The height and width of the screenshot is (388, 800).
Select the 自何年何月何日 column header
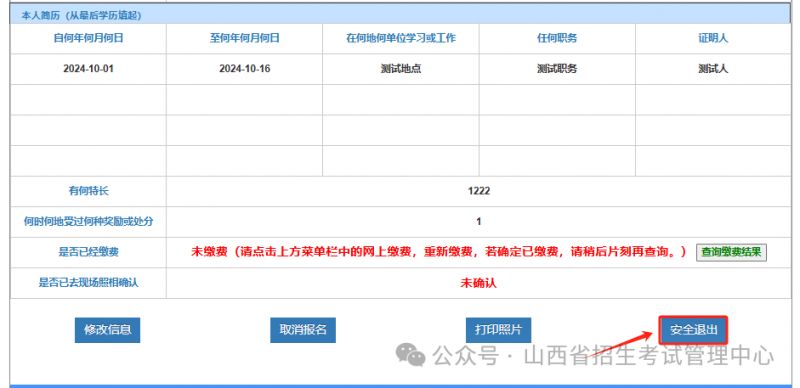88,38
